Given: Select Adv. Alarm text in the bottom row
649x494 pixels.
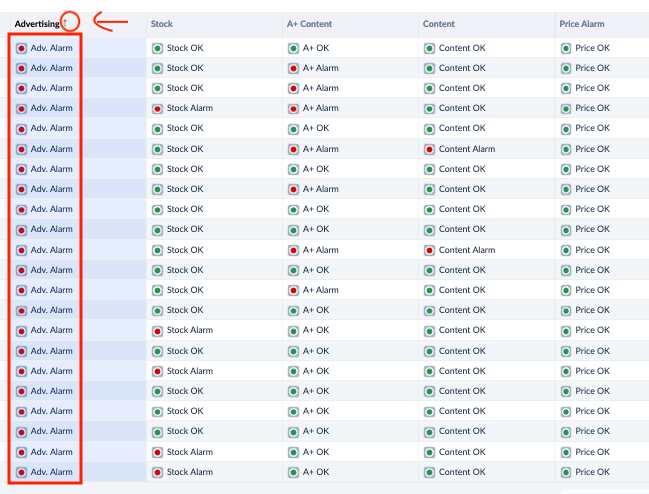Looking at the screenshot, I should [x=51, y=472].
